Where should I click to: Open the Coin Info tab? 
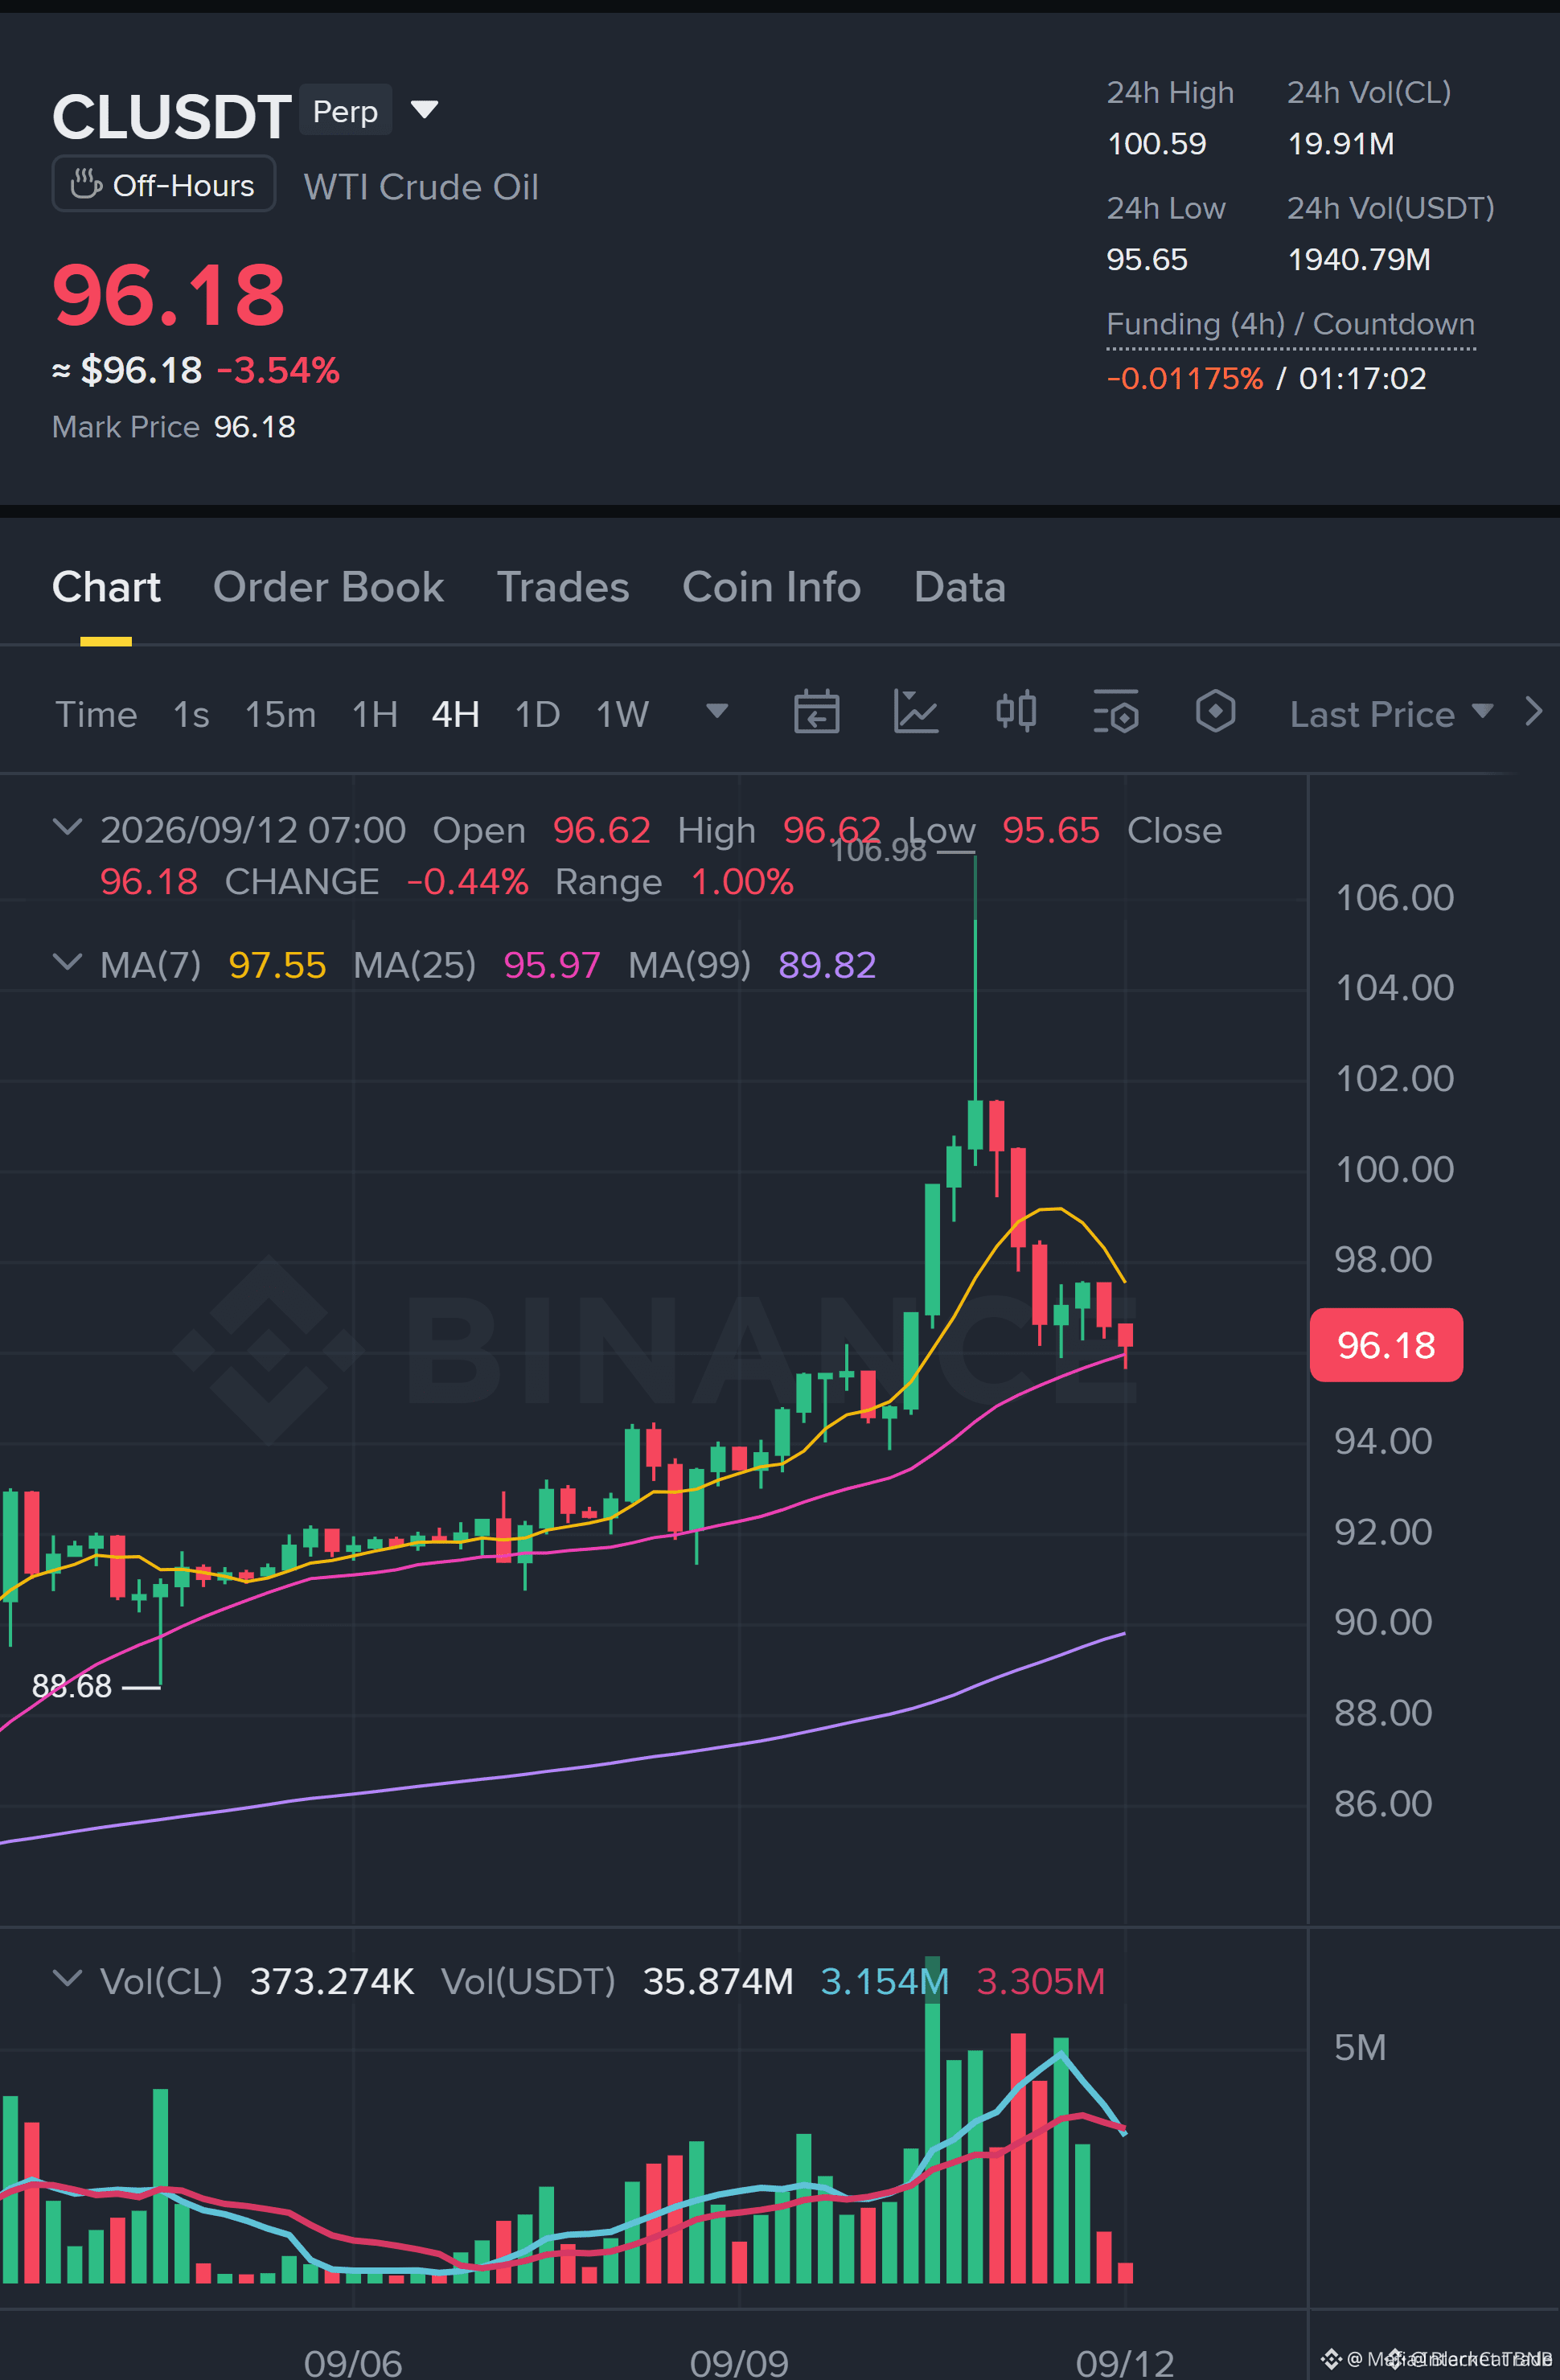pos(771,587)
